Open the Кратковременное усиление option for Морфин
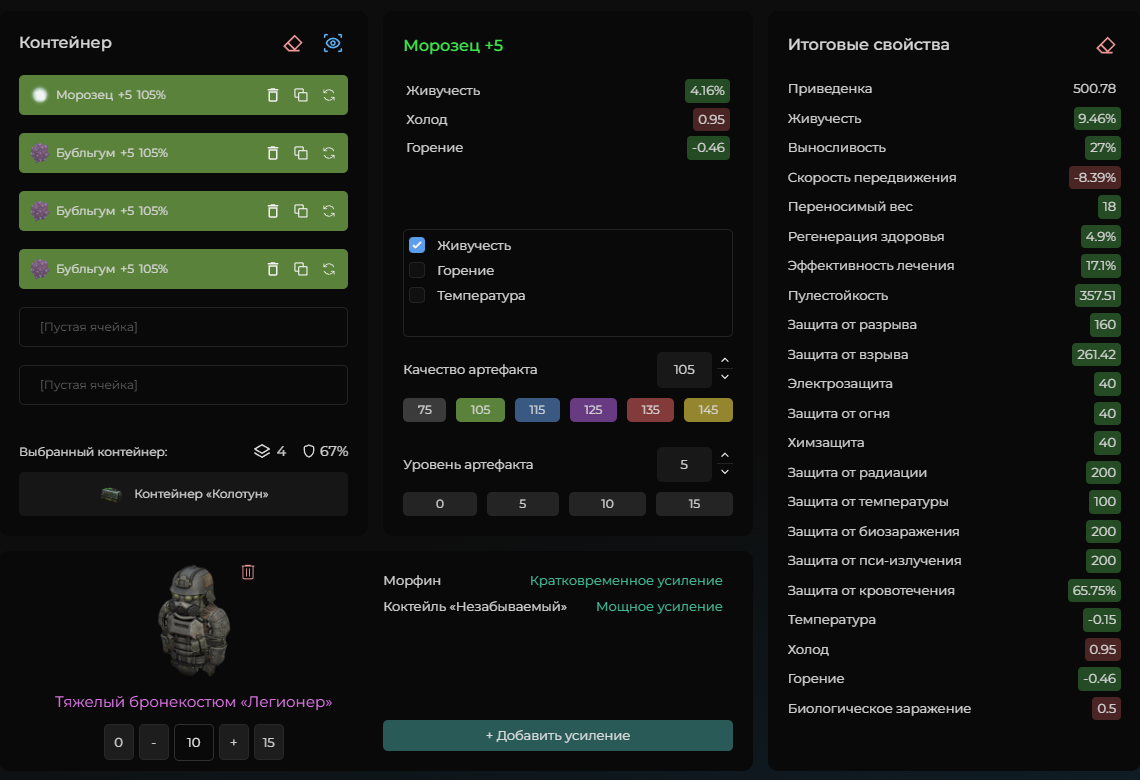1140x780 pixels. click(626, 581)
